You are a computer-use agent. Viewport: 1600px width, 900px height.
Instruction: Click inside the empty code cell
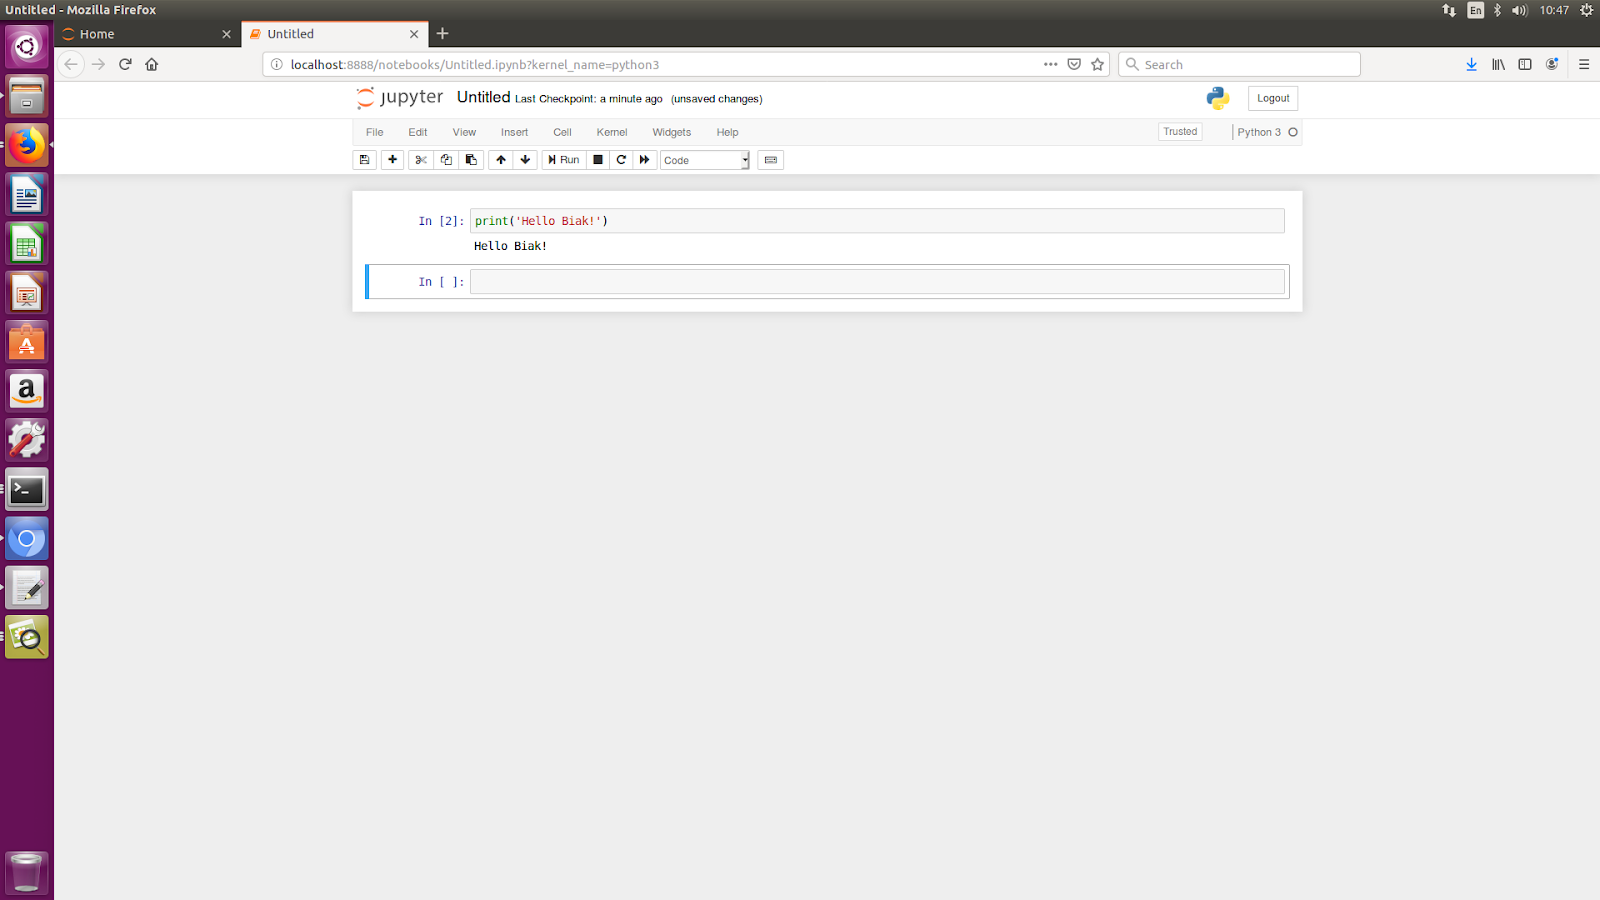pyautogui.click(x=878, y=281)
